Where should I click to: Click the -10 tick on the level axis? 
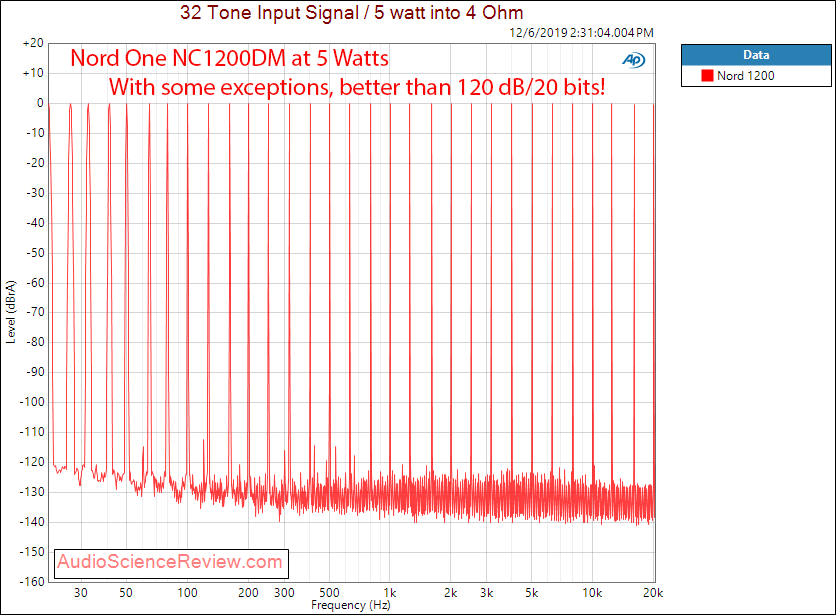35,133
